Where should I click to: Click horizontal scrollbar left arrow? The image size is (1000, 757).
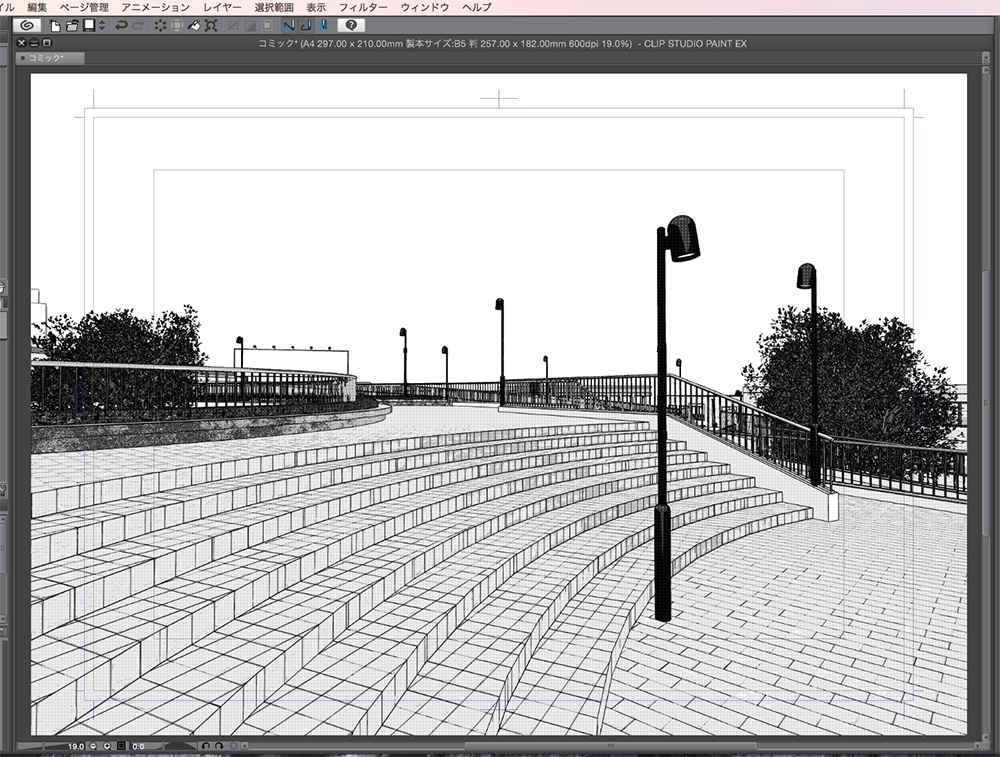click(245, 746)
